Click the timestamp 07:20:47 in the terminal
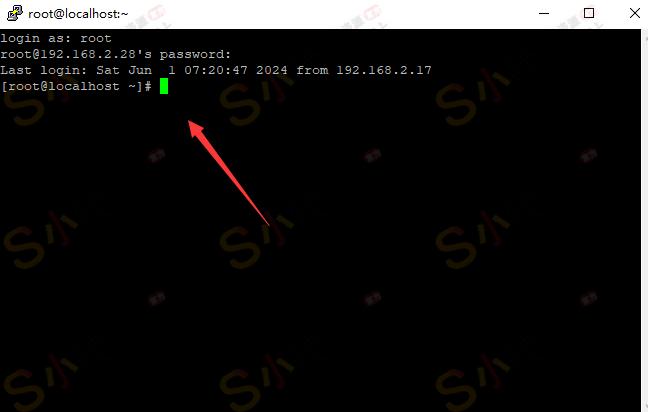The width and height of the screenshot is (648, 412). [216, 70]
